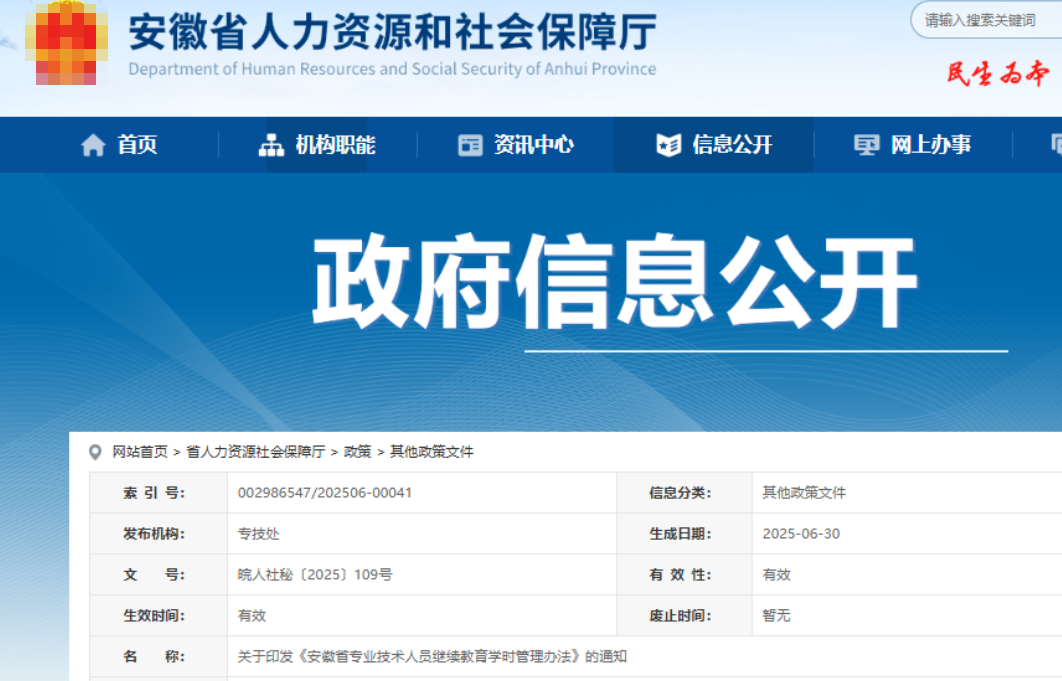Click the cut-off icon at nav bar's right edge
This screenshot has width=1062, height=681.
[x=1056, y=146]
